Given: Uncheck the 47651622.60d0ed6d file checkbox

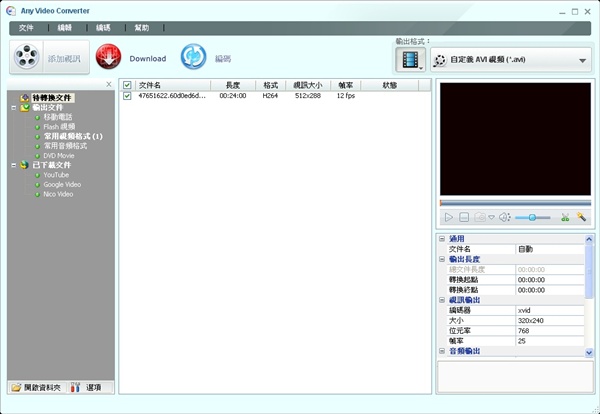Looking at the screenshot, I should click(127, 96).
